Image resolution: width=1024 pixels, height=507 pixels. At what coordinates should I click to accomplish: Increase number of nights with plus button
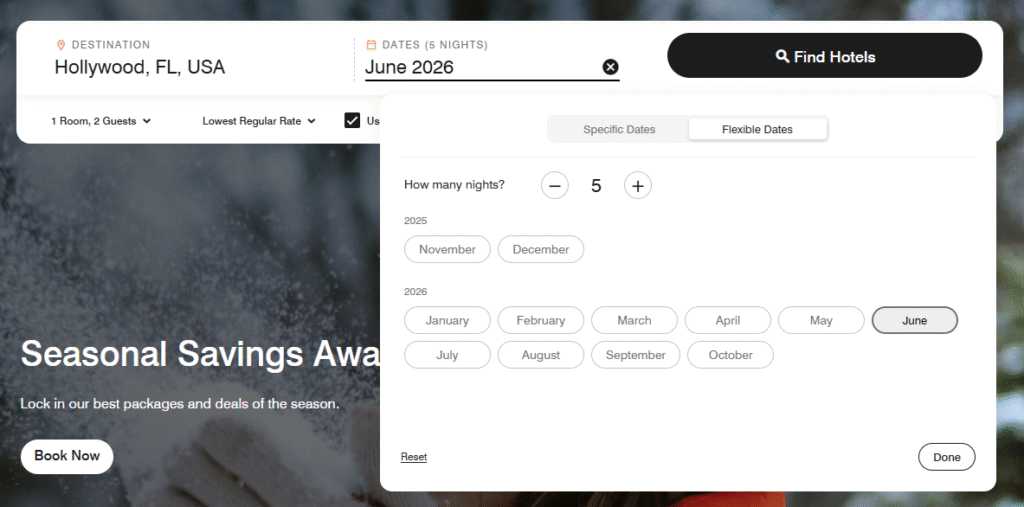(x=637, y=186)
